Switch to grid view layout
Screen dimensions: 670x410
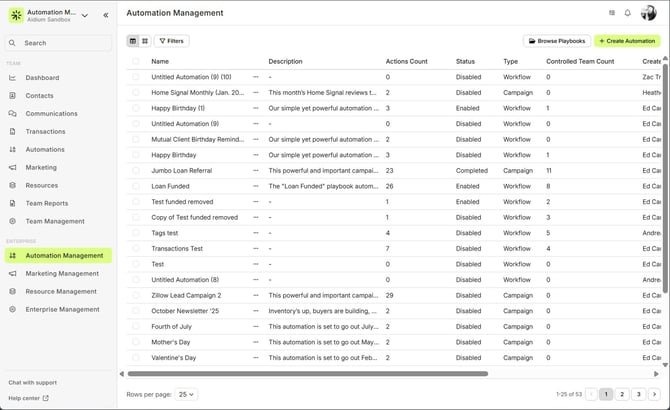(x=145, y=41)
